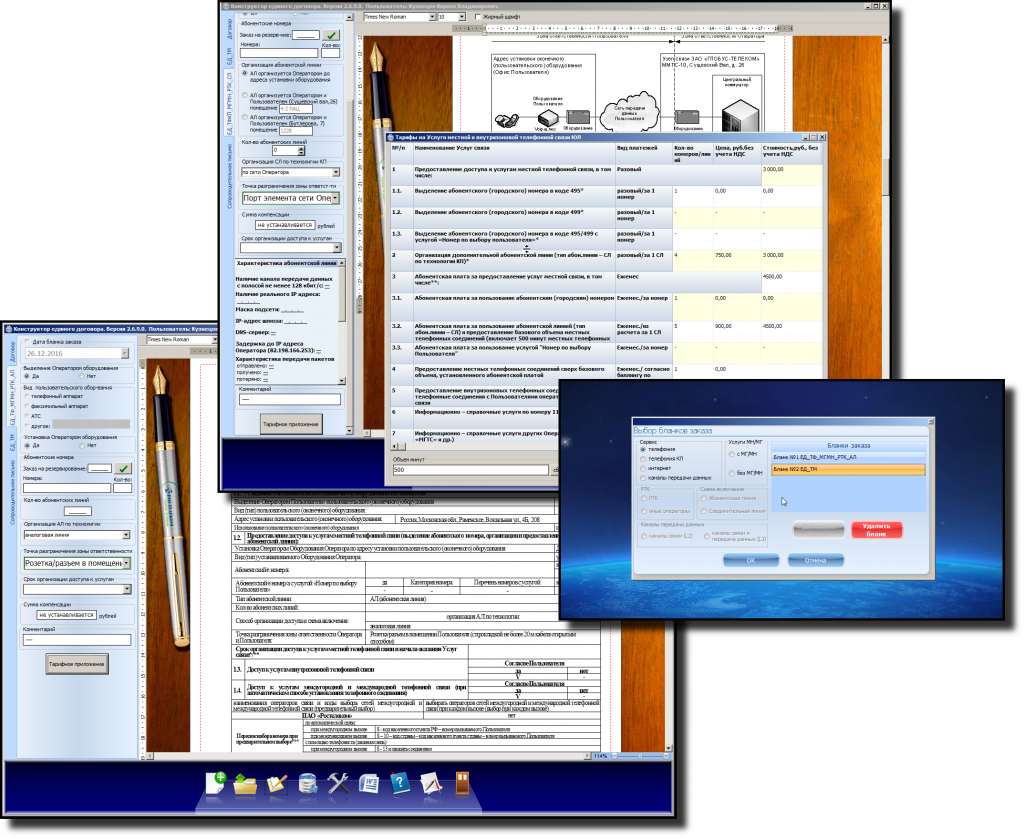Open 'Сопроводительное письмо' tab in bottom-left window

[11, 492]
